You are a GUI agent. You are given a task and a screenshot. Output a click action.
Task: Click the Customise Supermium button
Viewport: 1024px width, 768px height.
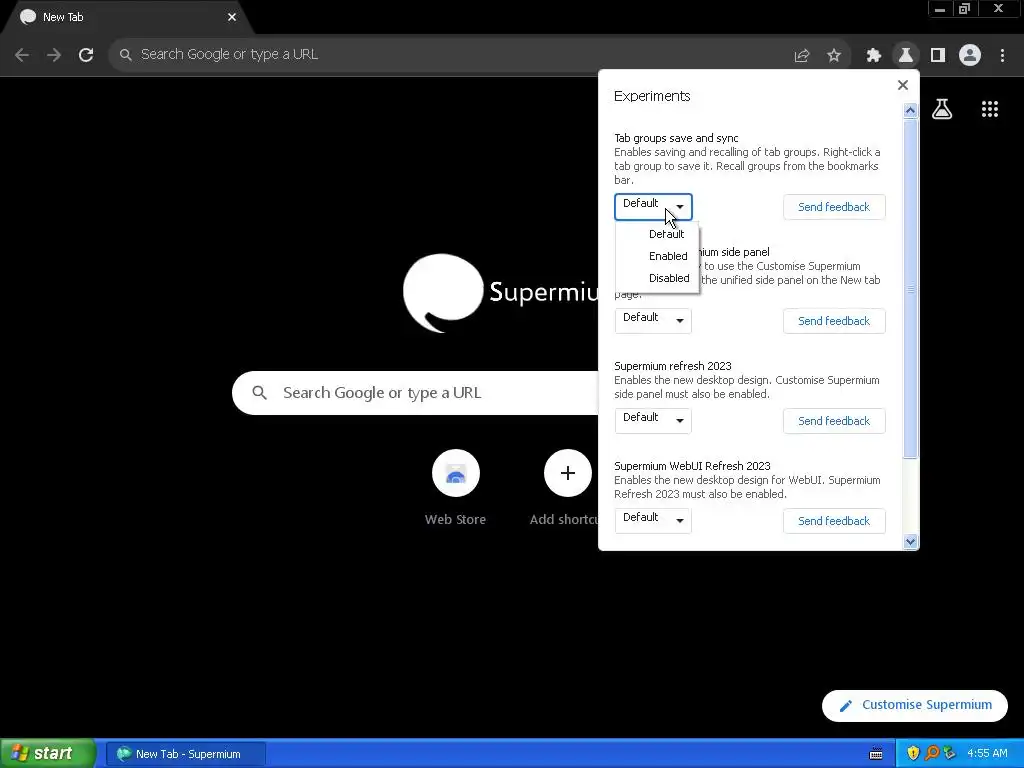914,705
